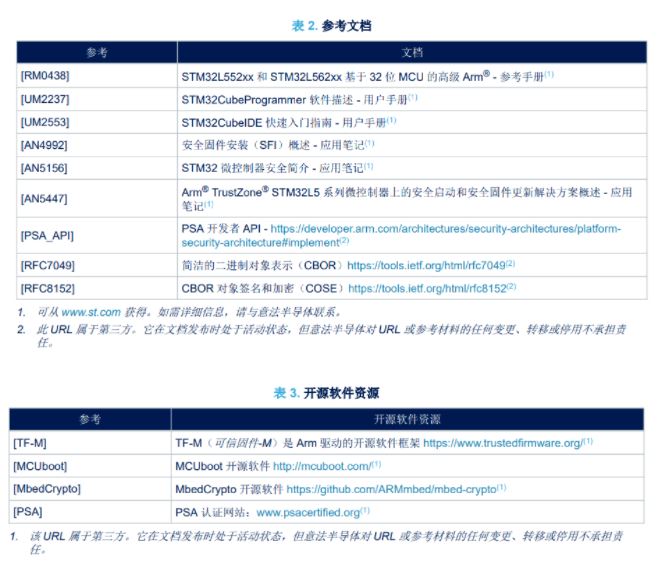Open the developer.arm.com PSA API link

coord(401,235)
